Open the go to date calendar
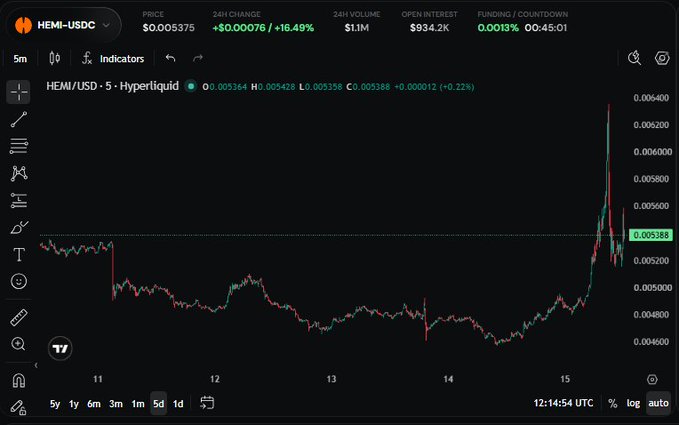The width and height of the screenshot is (679, 425). [x=207, y=403]
